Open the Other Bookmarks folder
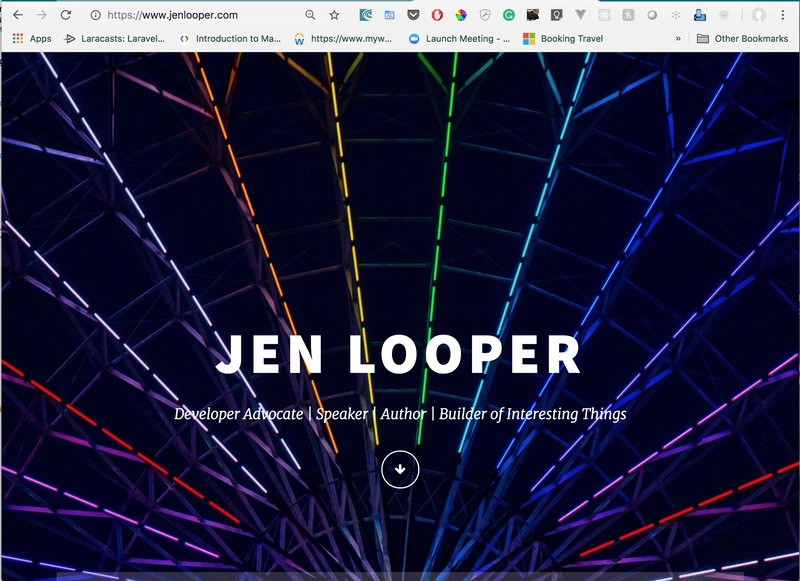This screenshot has height=581, width=800. [x=743, y=39]
